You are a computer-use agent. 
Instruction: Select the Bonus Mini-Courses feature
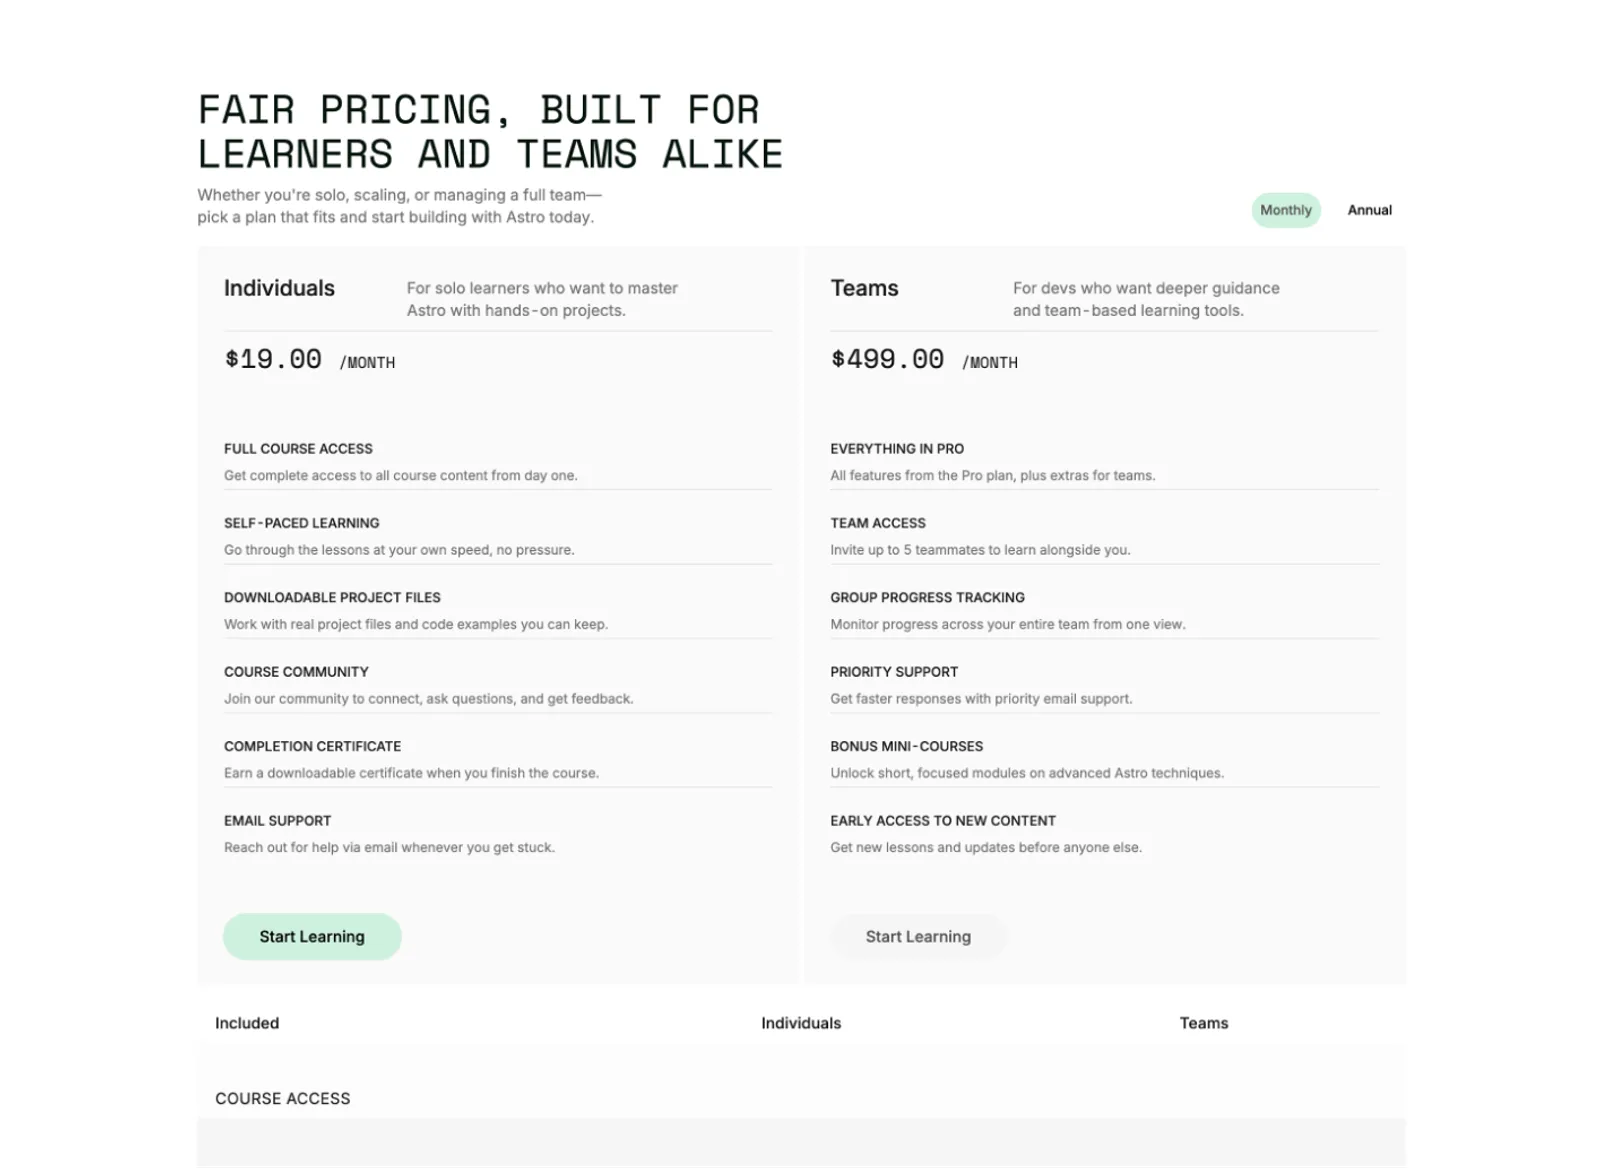[x=906, y=746]
